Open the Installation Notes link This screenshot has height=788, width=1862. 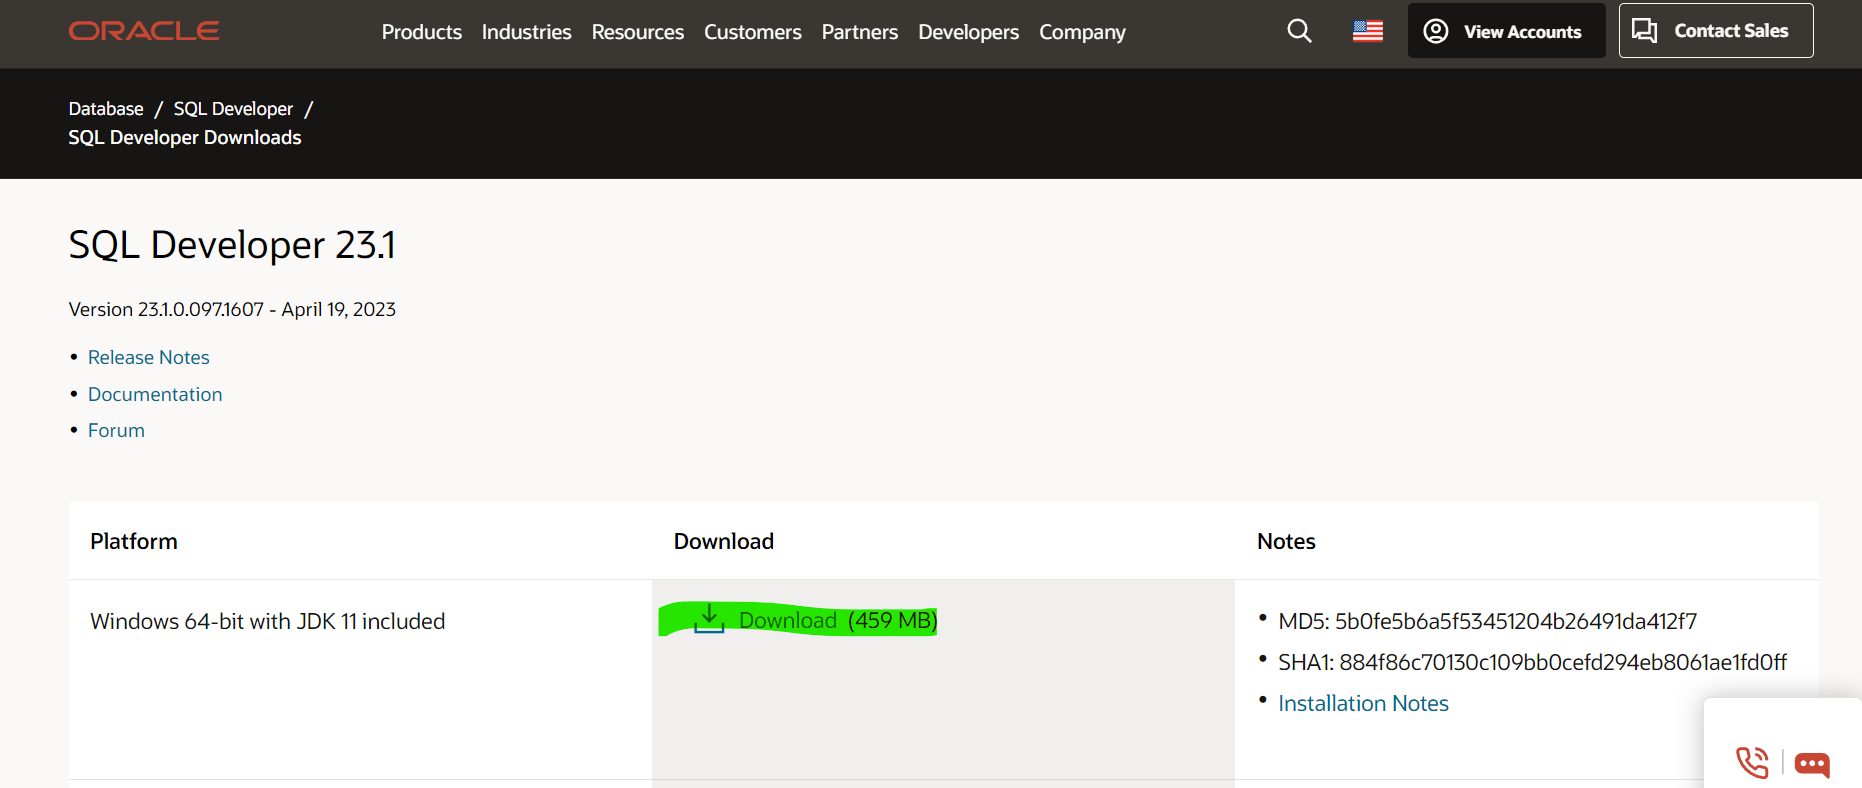[x=1363, y=703]
